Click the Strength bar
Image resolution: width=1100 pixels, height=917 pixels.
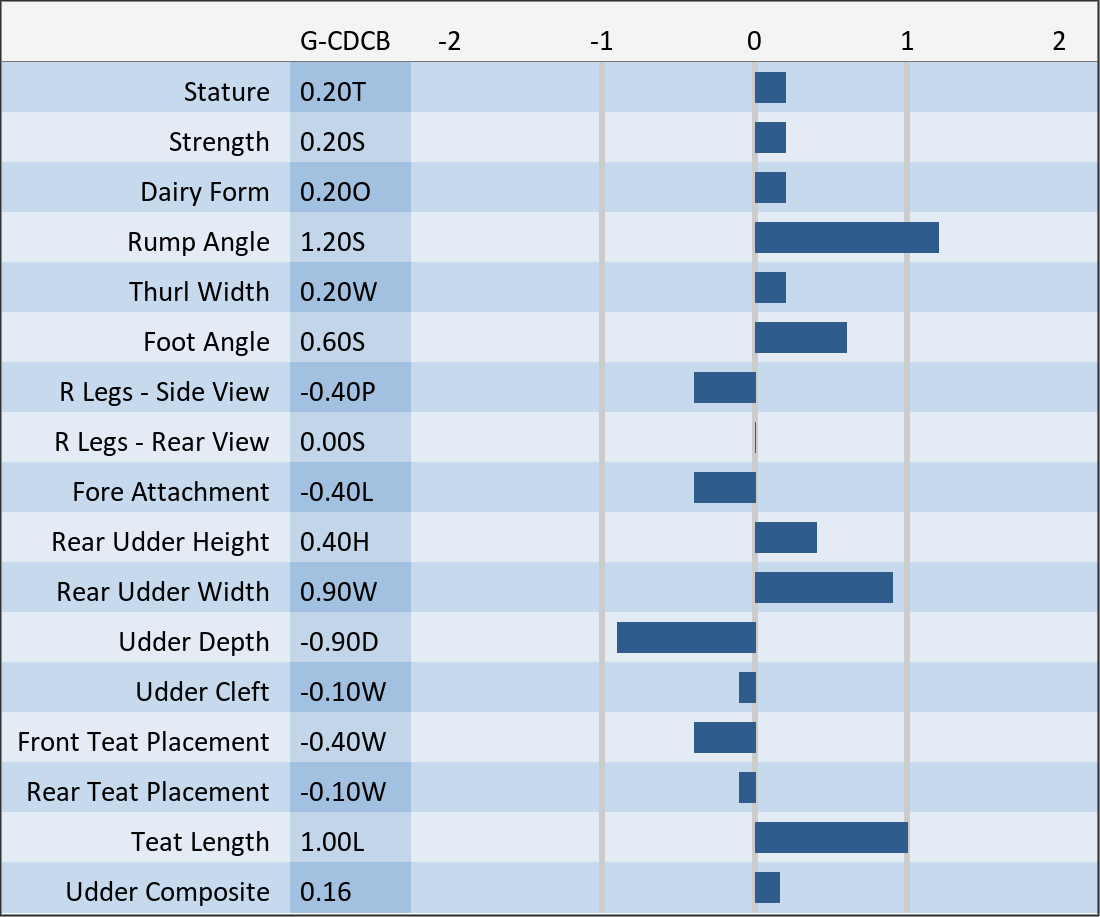click(x=770, y=138)
